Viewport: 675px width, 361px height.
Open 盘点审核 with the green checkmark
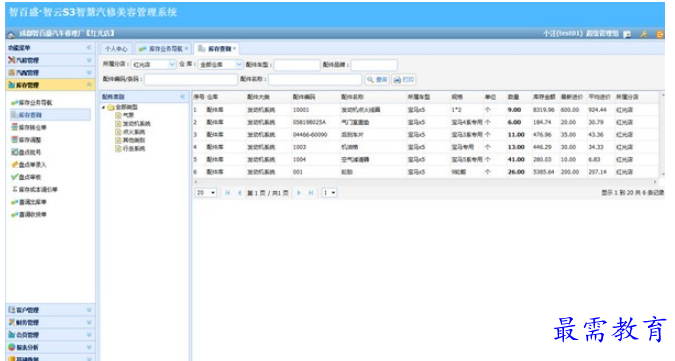(26, 177)
